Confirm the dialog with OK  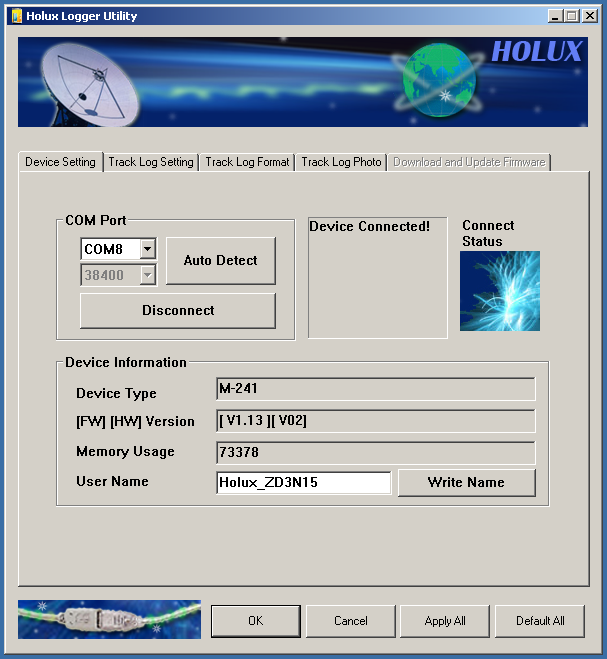[256, 621]
